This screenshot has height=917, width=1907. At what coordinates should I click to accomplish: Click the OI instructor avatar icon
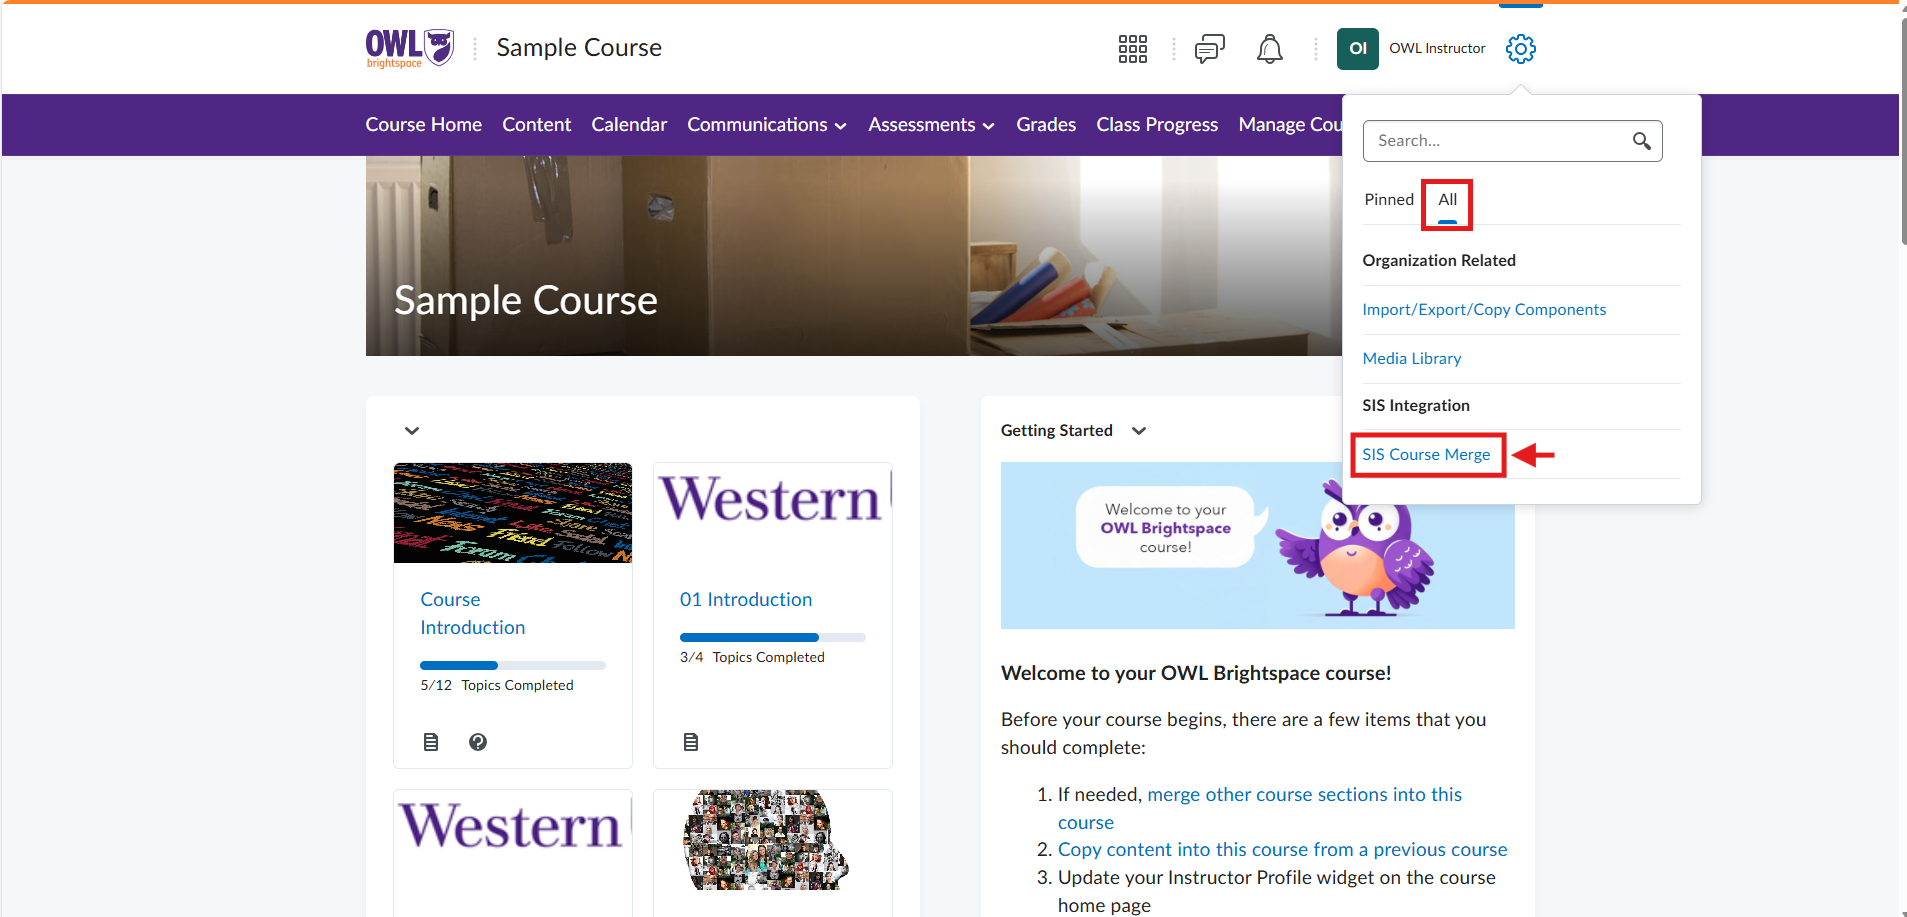click(x=1357, y=48)
